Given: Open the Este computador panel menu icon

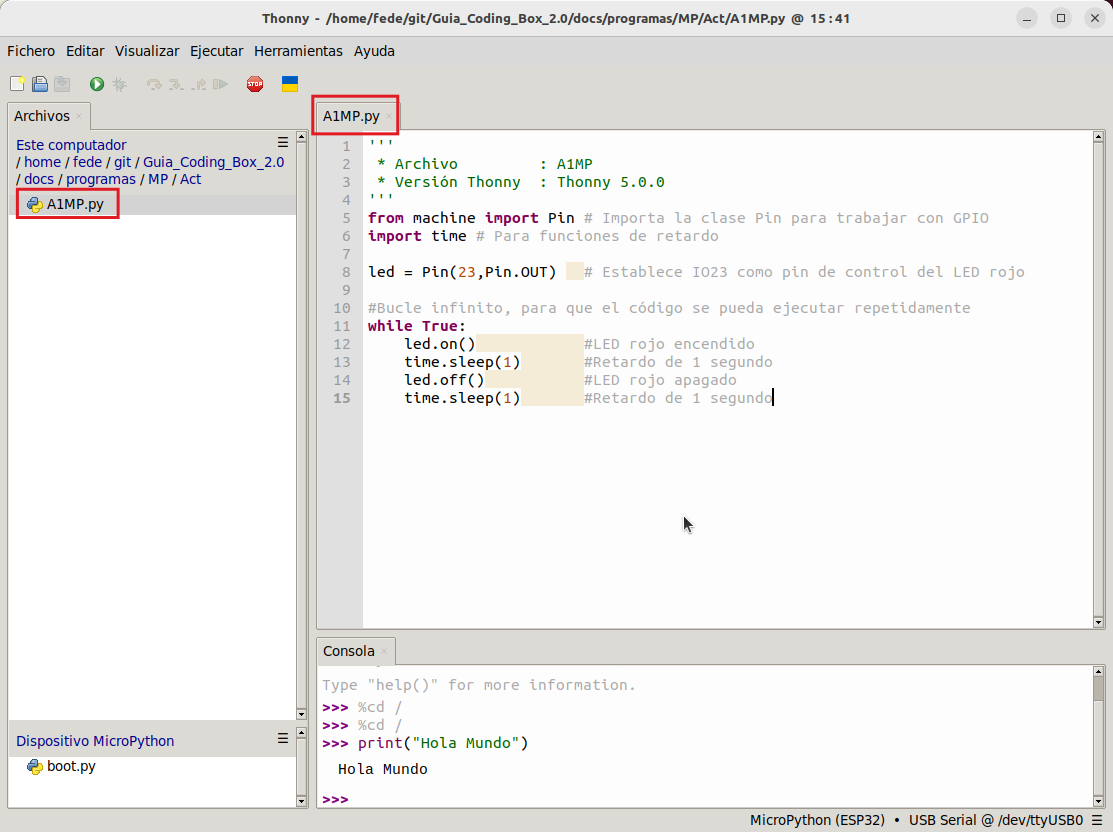Looking at the screenshot, I should [283, 142].
